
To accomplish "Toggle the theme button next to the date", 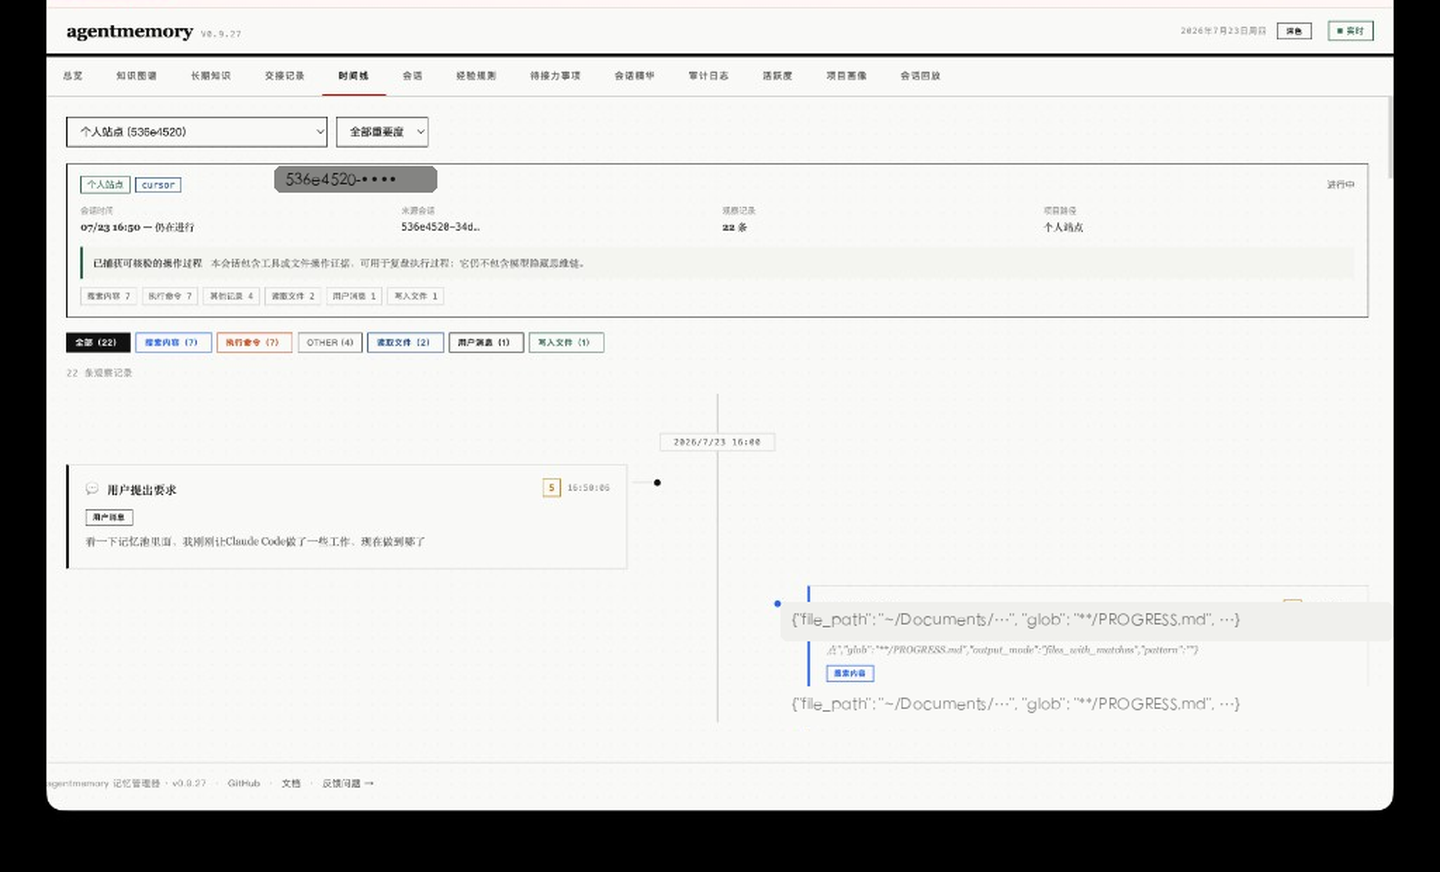I will pos(1294,31).
